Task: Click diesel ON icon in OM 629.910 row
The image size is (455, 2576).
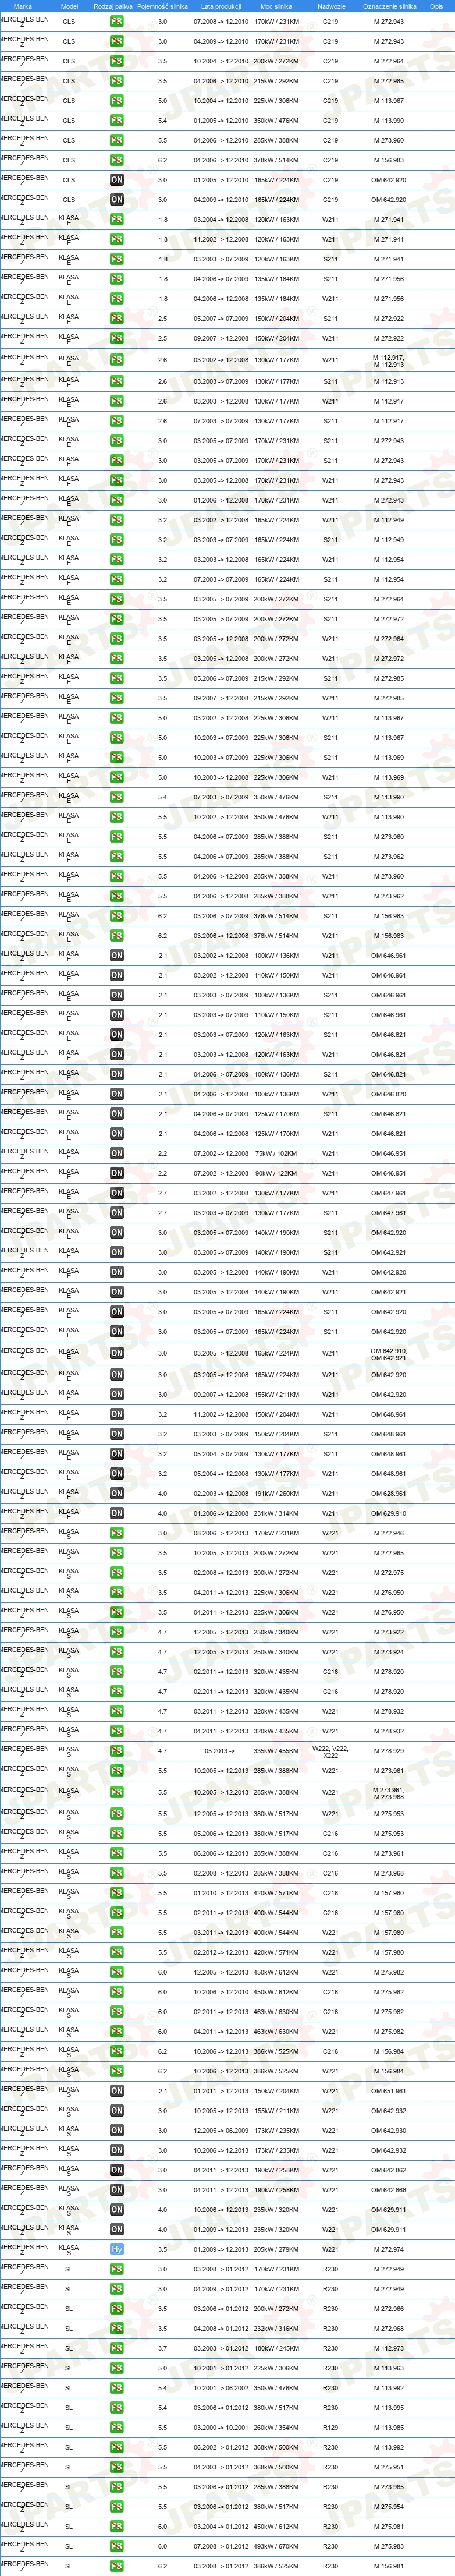Action: (117, 1513)
